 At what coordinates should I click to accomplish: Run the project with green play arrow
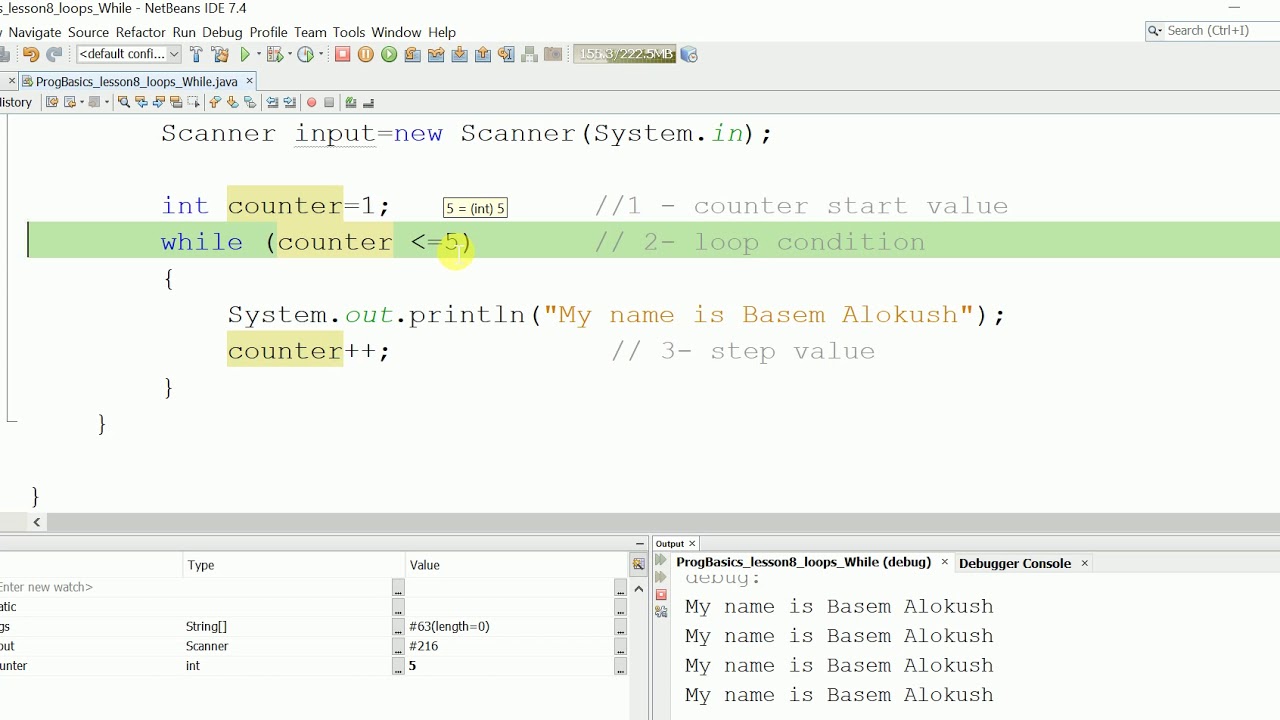(x=245, y=54)
